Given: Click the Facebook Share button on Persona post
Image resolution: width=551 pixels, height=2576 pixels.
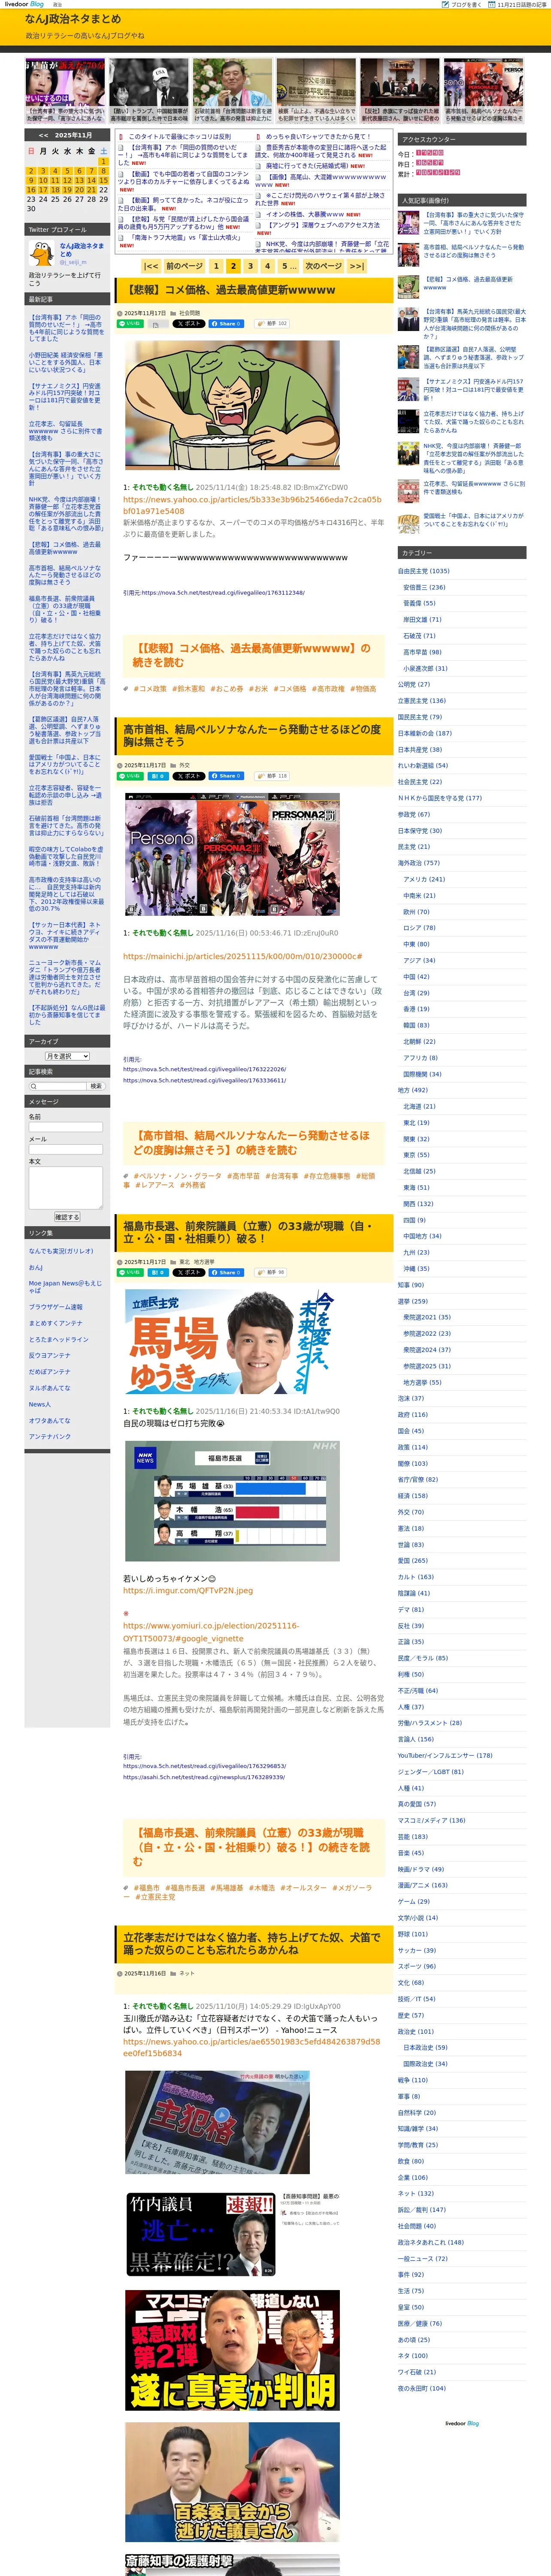Looking at the screenshot, I should click(x=227, y=776).
